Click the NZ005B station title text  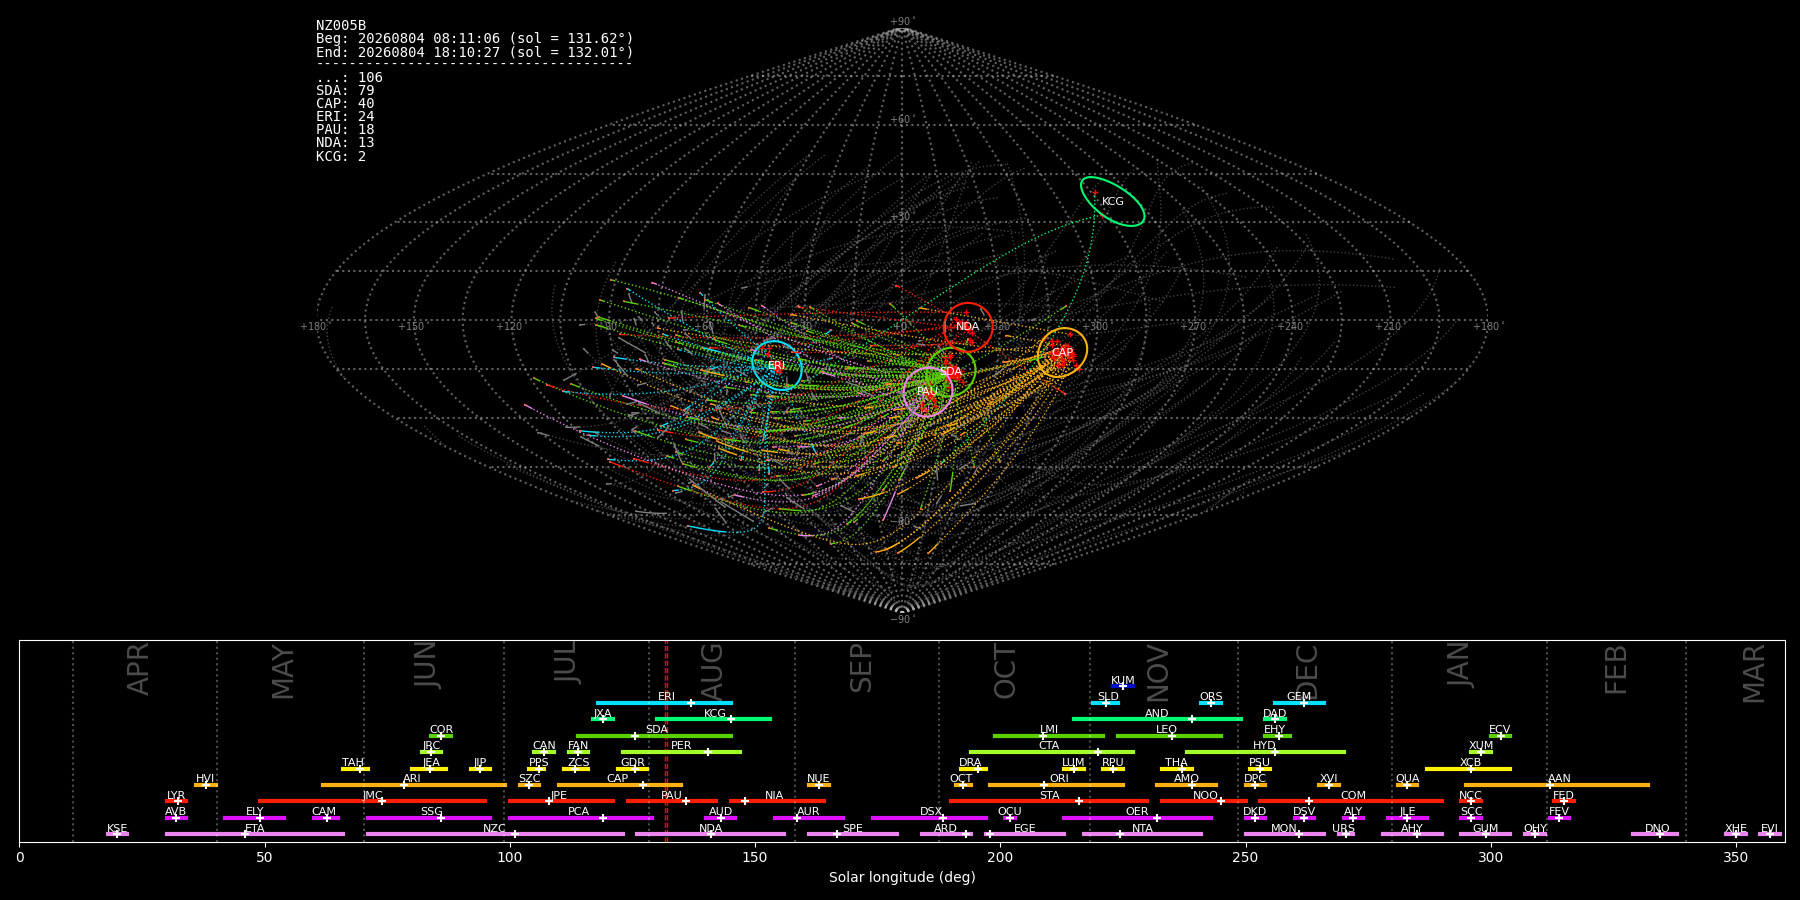[341, 26]
